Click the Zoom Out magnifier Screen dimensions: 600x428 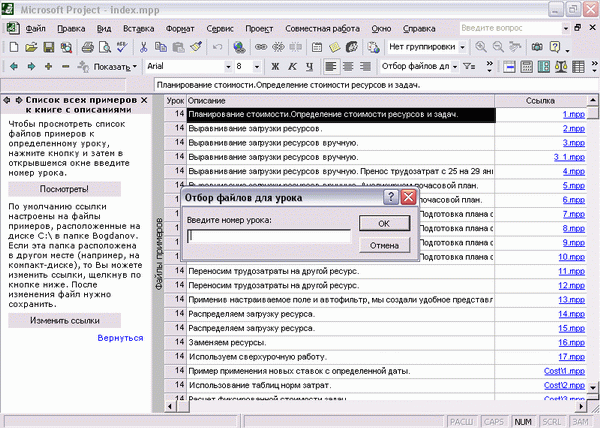click(498, 47)
